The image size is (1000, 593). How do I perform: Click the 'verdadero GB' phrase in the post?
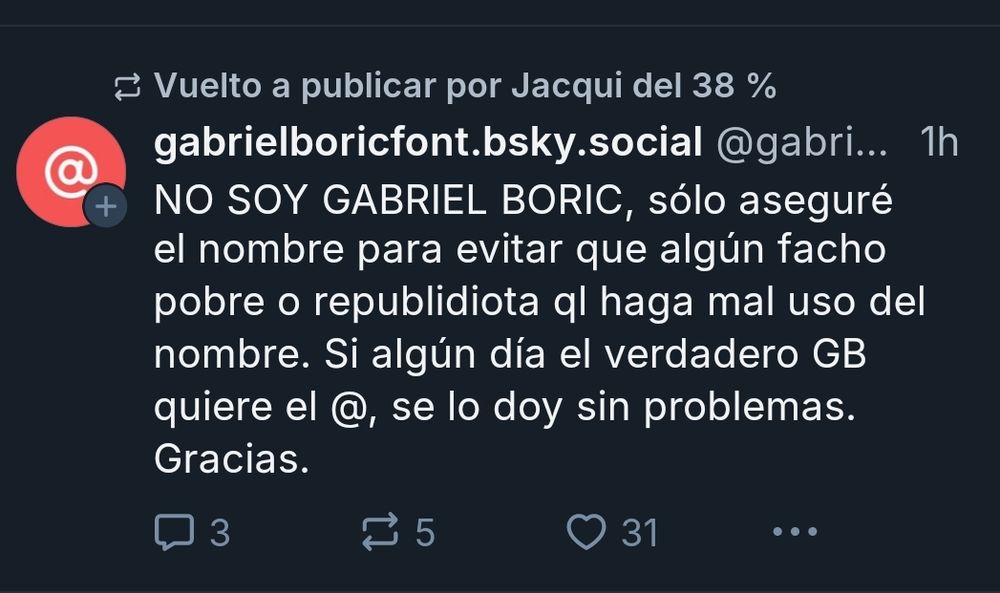tap(735, 354)
